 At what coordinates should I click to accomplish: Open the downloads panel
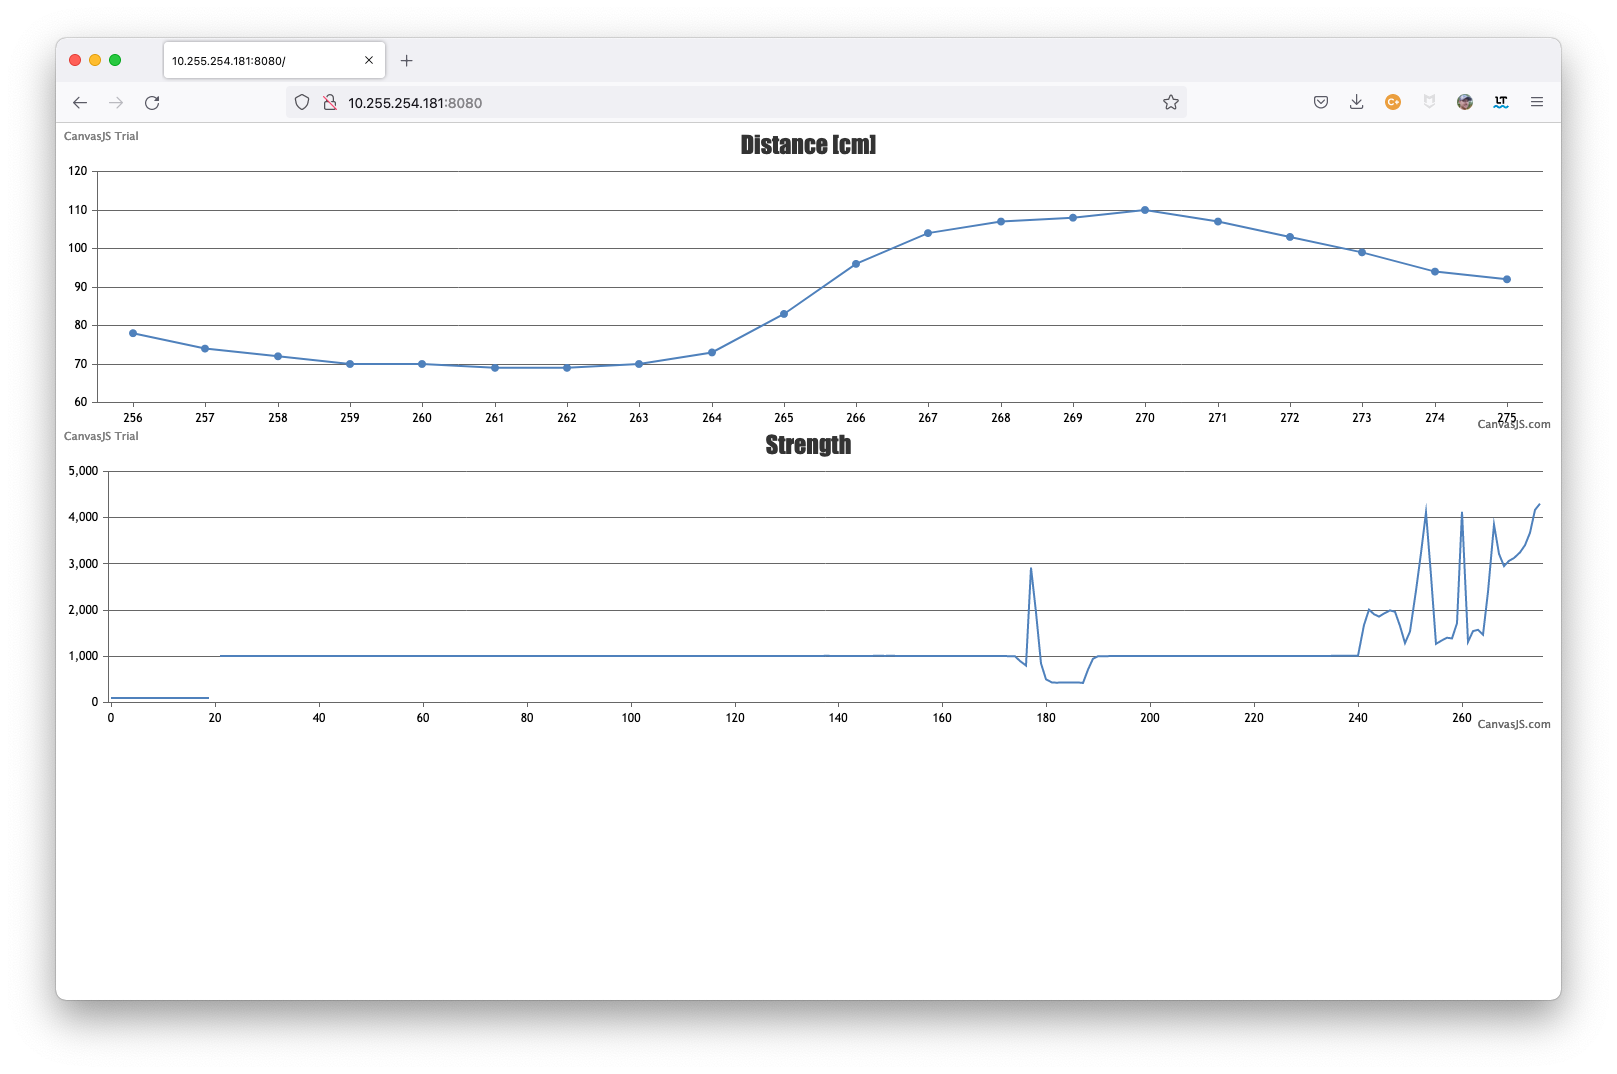[1357, 102]
